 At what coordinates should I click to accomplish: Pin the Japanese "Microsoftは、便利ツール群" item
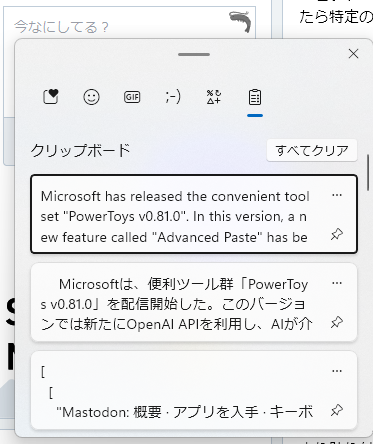[x=337, y=322]
